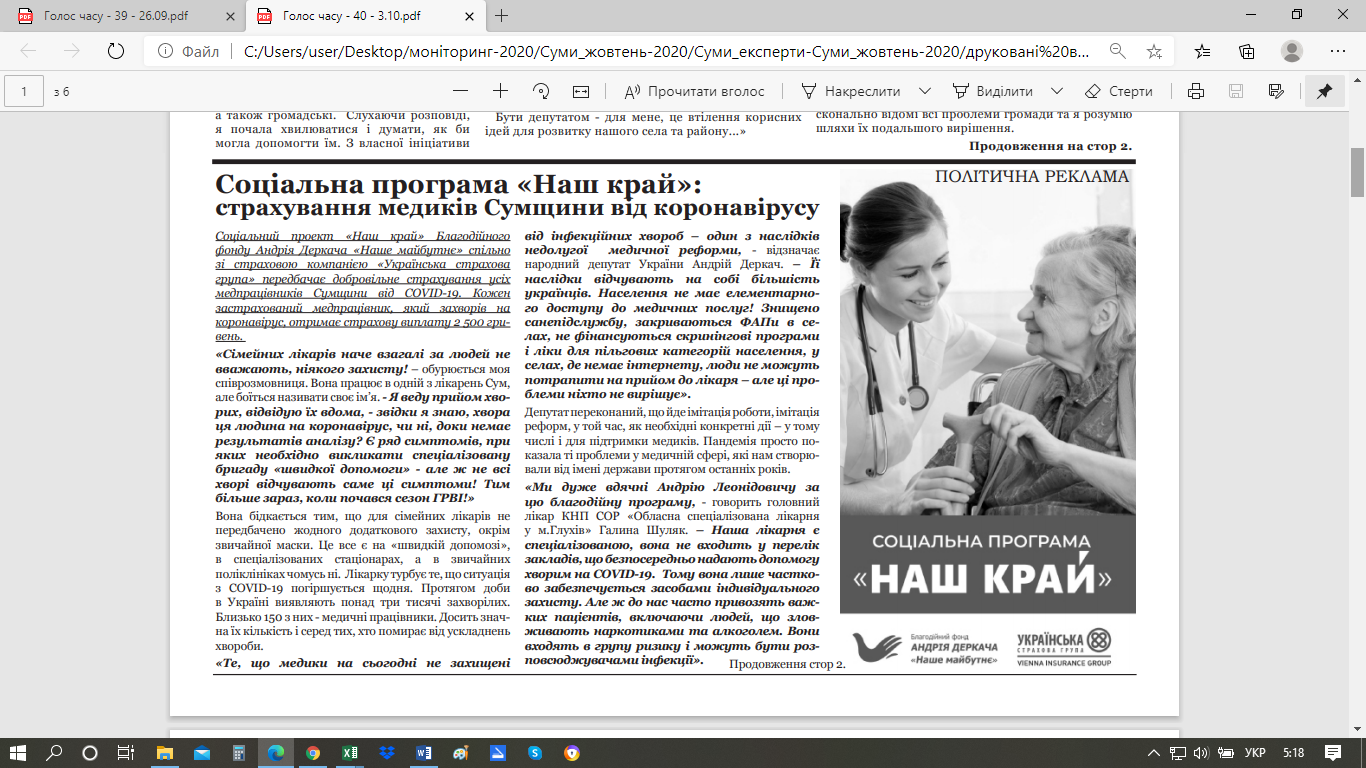Open the Windows Start menu
This screenshot has width=1366, height=768.
[x=20, y=752]
